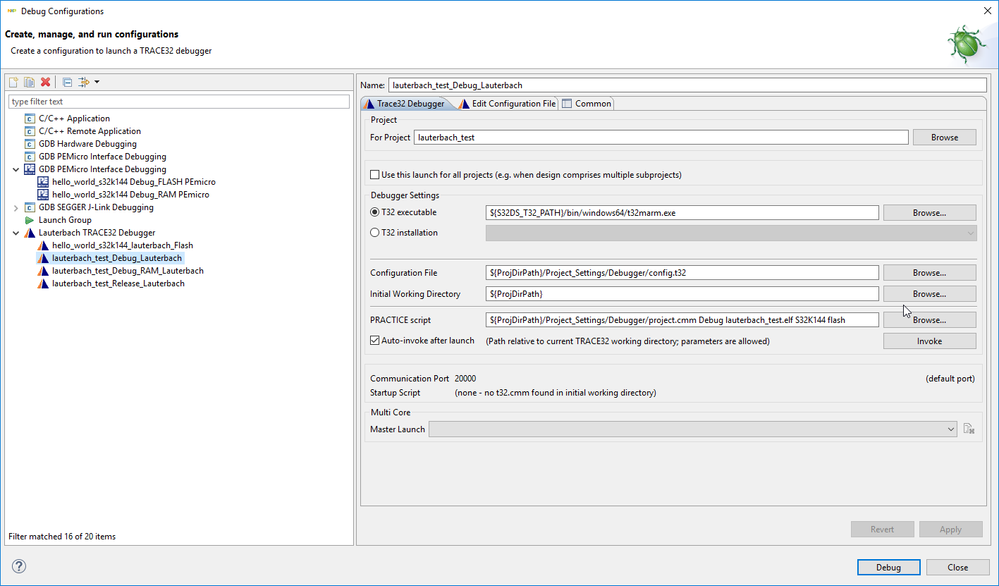
Task: Click the For Project text field
Action: 661,138
